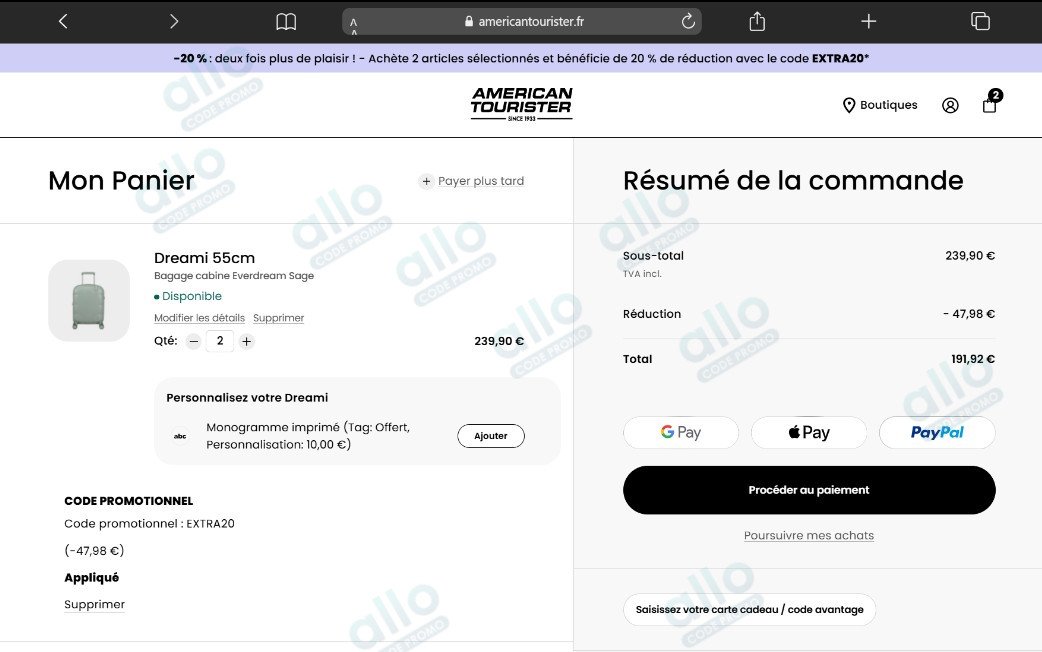Image resolution: width=1042 pixels, height=652 pixels.
Task: Click Modifier les détails link
Action: click(199, 318)
